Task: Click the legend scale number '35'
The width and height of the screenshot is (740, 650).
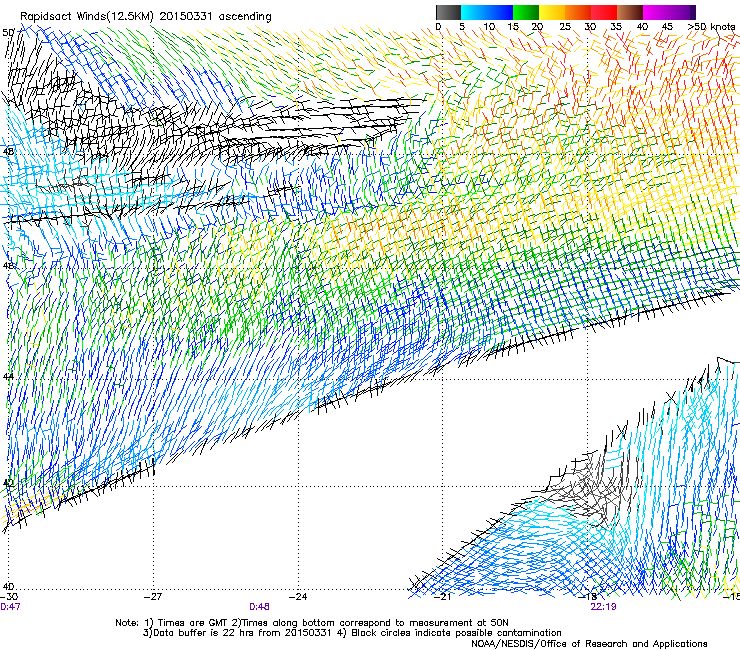Action: tap(616, 26)
